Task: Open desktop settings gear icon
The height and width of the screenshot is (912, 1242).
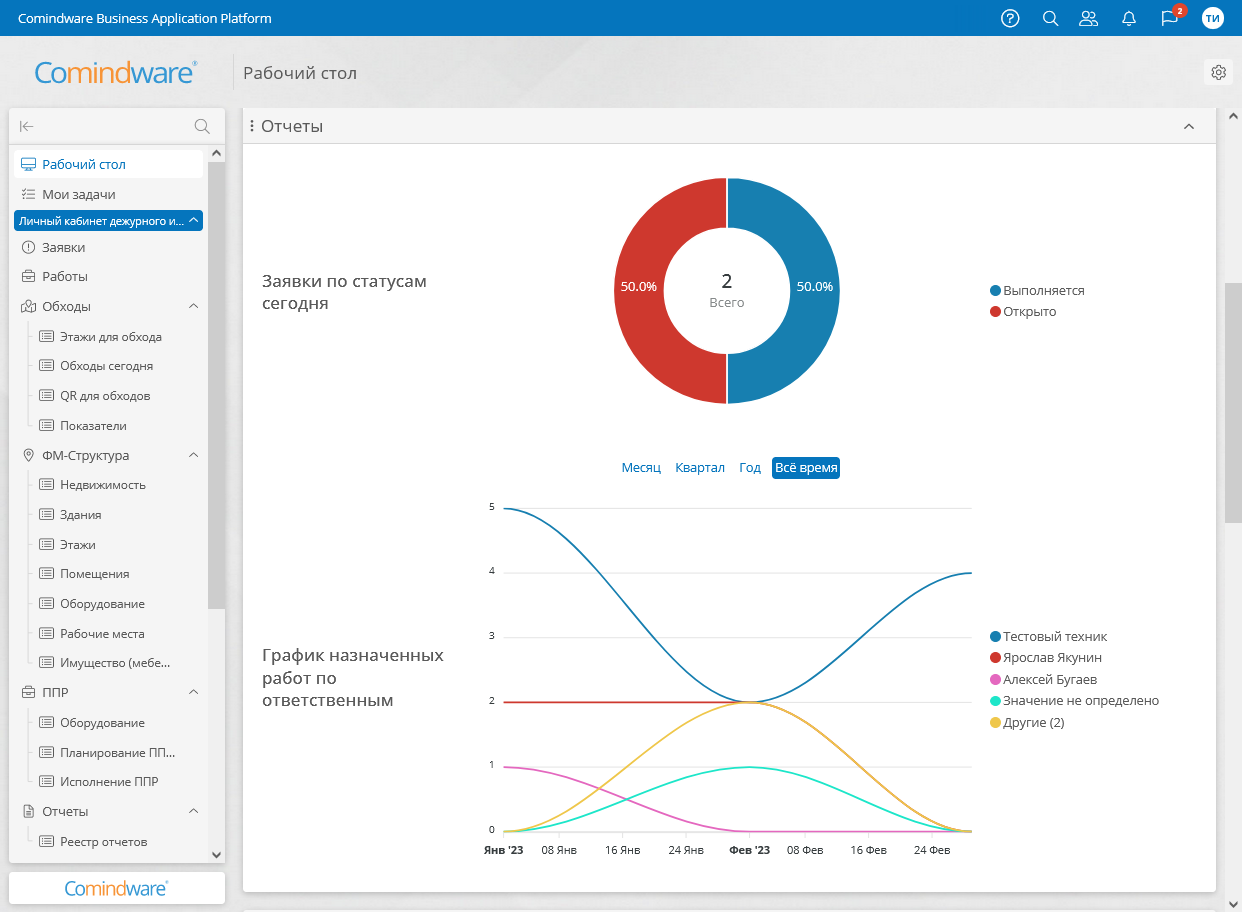Action: click(x=1218, y=72)
